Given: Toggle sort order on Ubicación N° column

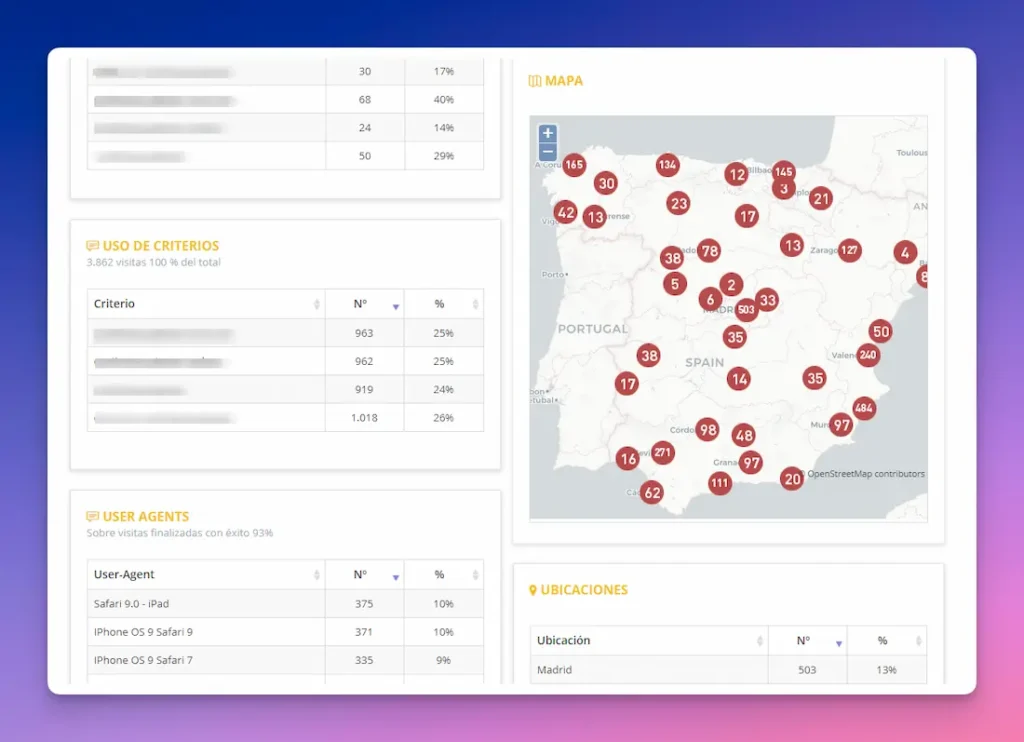Looking at the screenshot, I should (x=838, y=640).
